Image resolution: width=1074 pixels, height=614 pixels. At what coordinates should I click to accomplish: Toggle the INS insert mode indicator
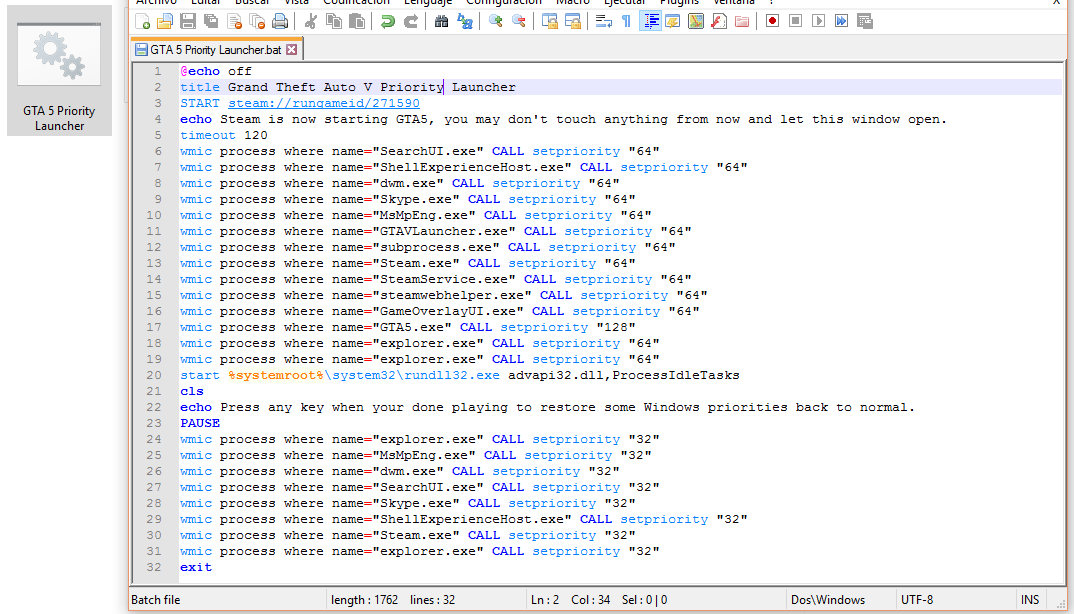click(x=1030, y=600)
